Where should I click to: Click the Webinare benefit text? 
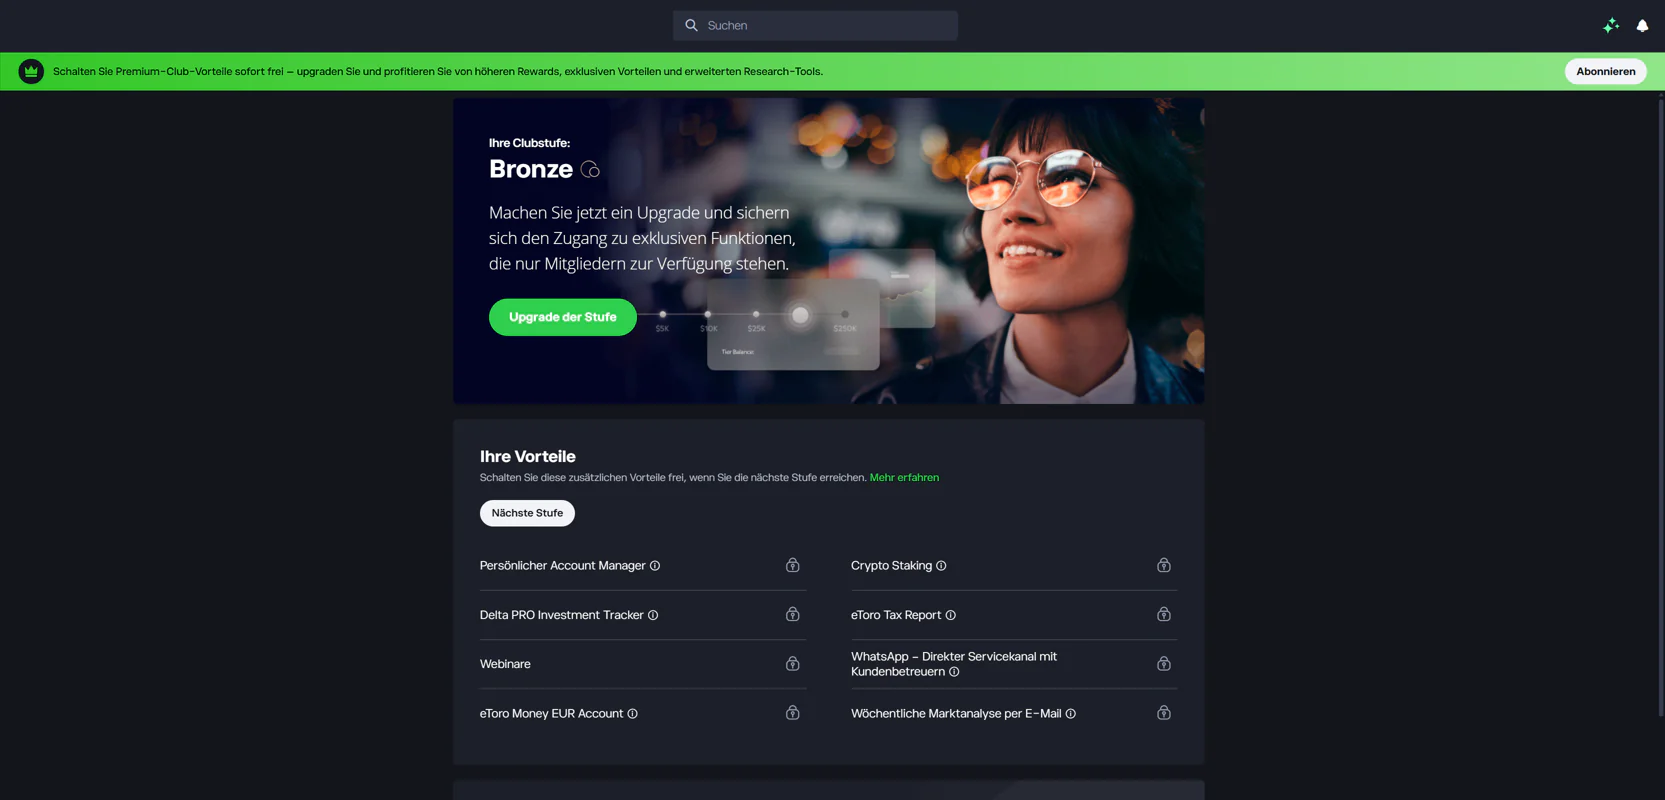coord(505,664)
